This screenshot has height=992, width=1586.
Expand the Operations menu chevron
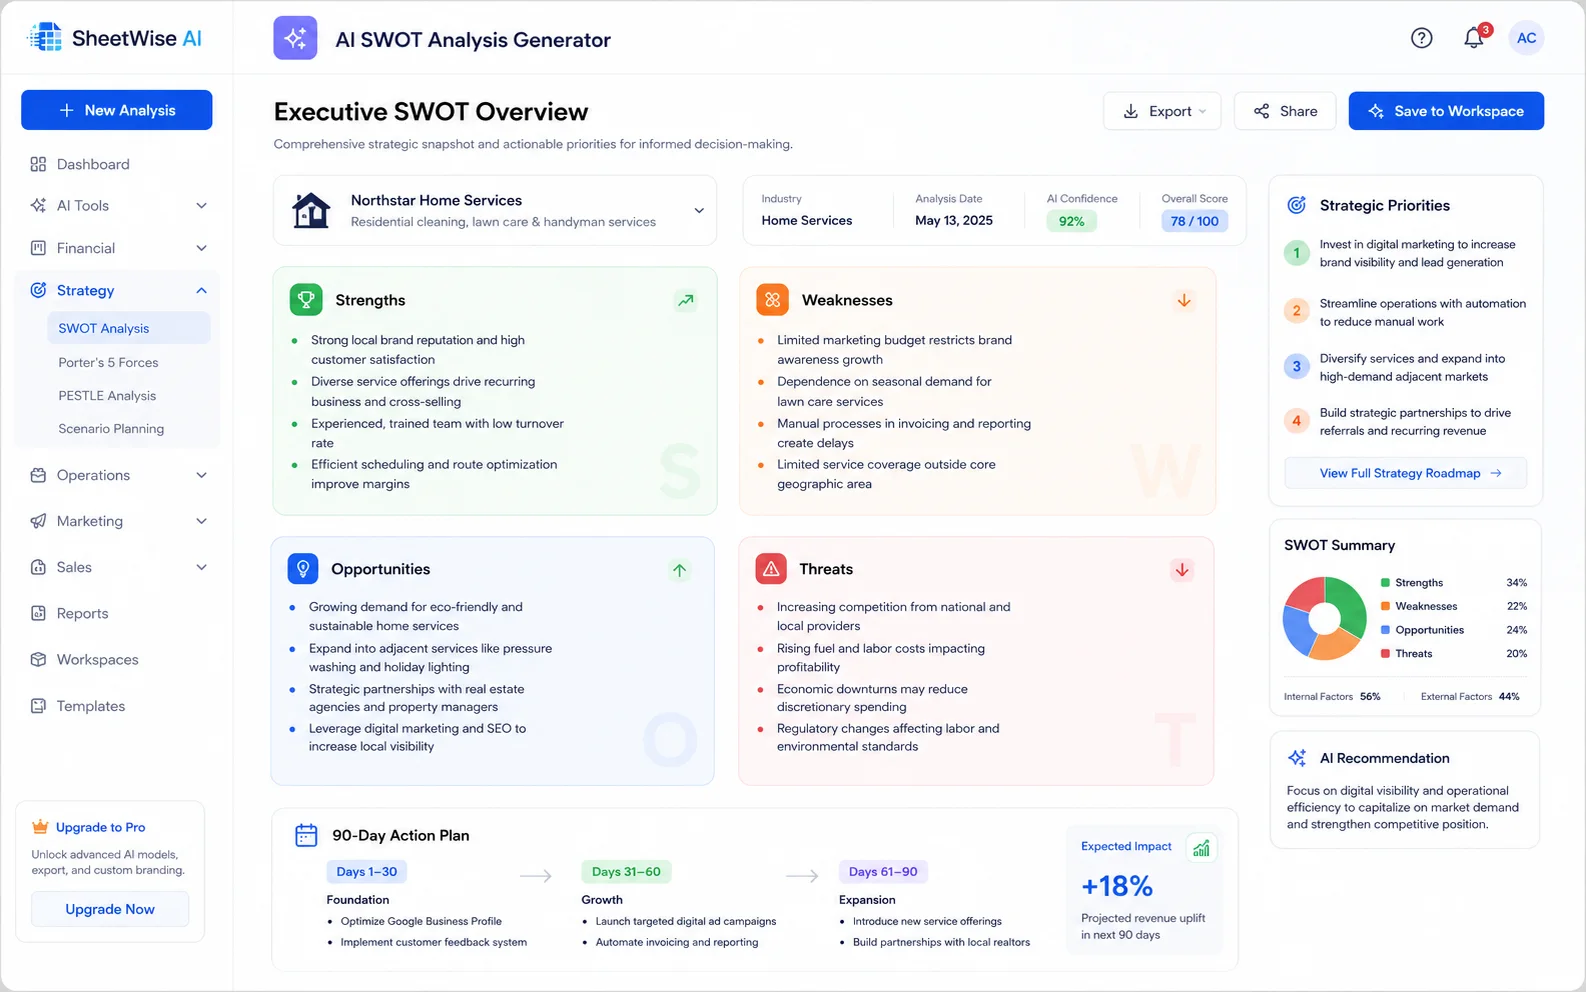201,475
